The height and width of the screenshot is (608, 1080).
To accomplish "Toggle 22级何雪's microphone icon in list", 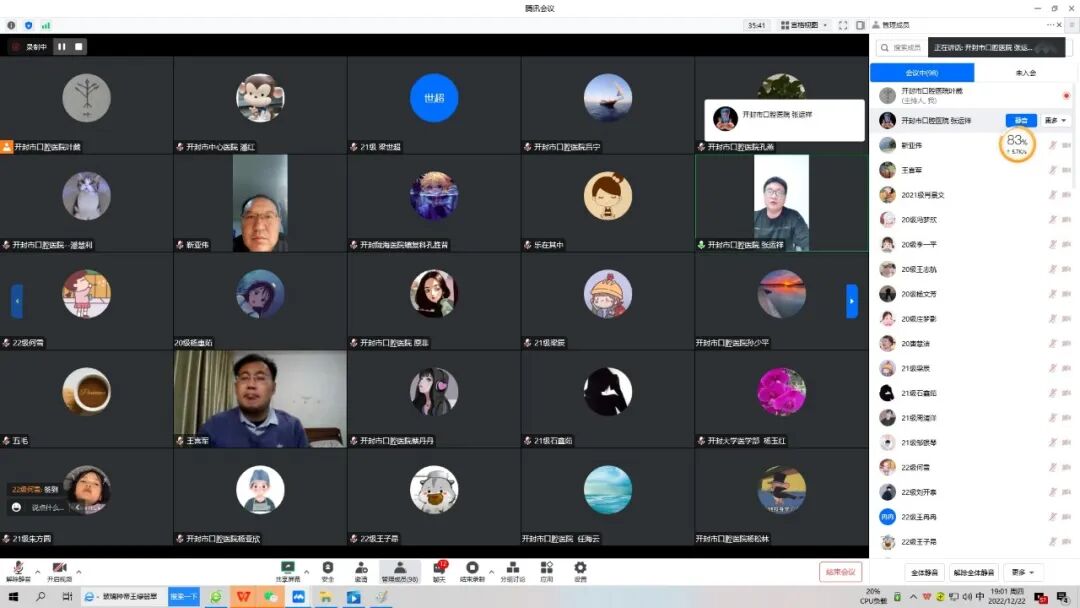I will 1052,468.
